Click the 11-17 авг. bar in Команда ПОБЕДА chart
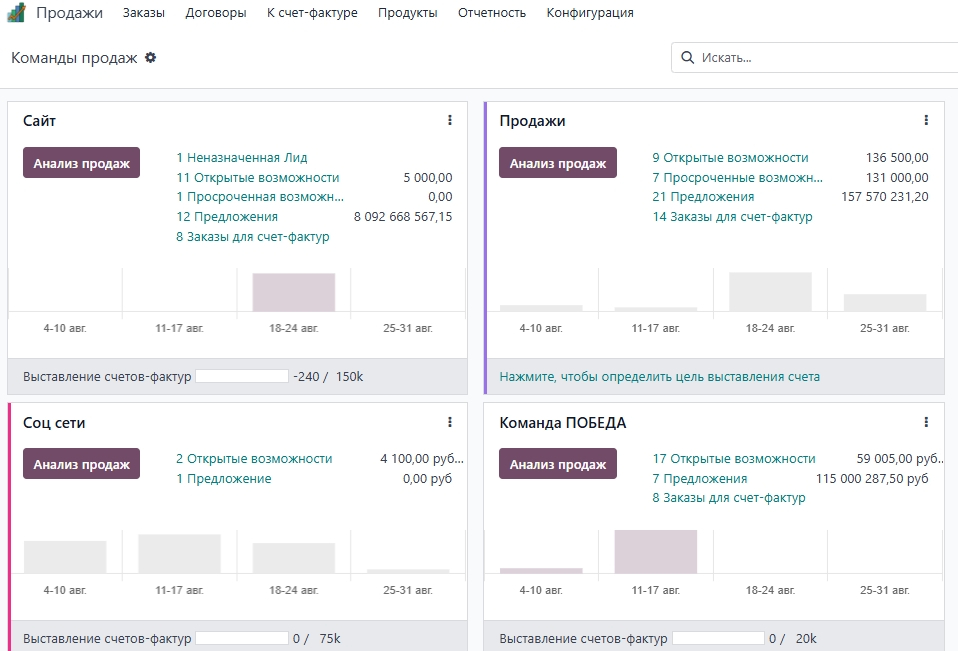 click(x=655, y=551)
